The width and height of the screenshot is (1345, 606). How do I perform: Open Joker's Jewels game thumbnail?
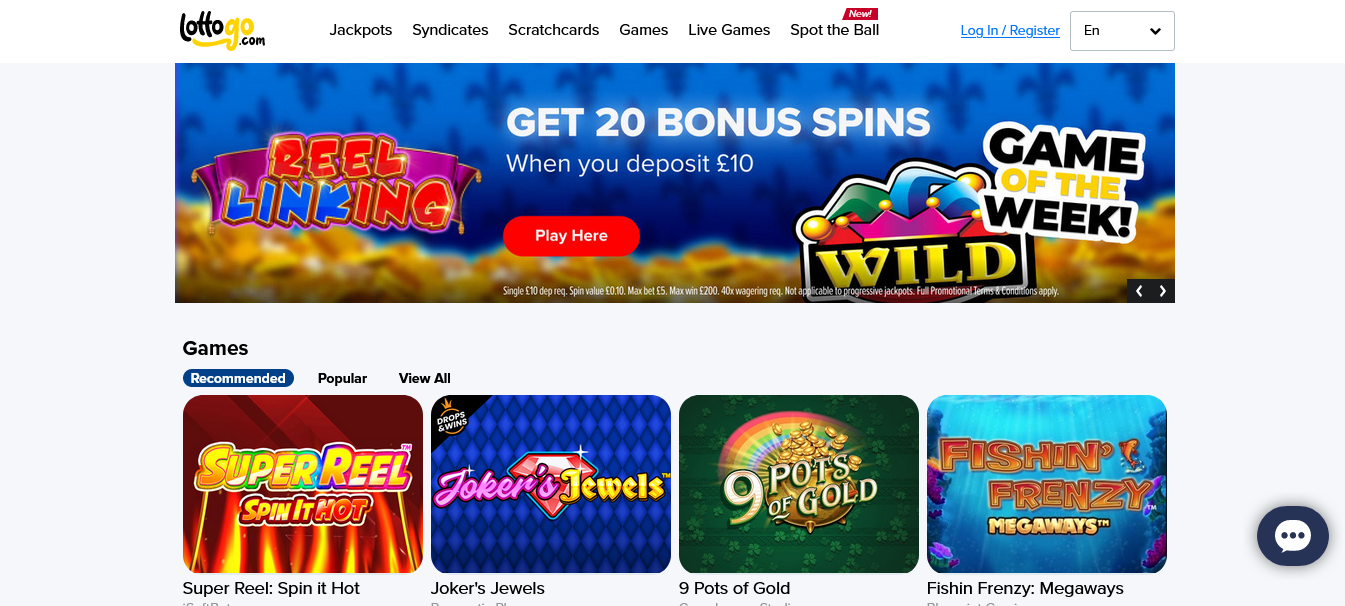point(551,484)
